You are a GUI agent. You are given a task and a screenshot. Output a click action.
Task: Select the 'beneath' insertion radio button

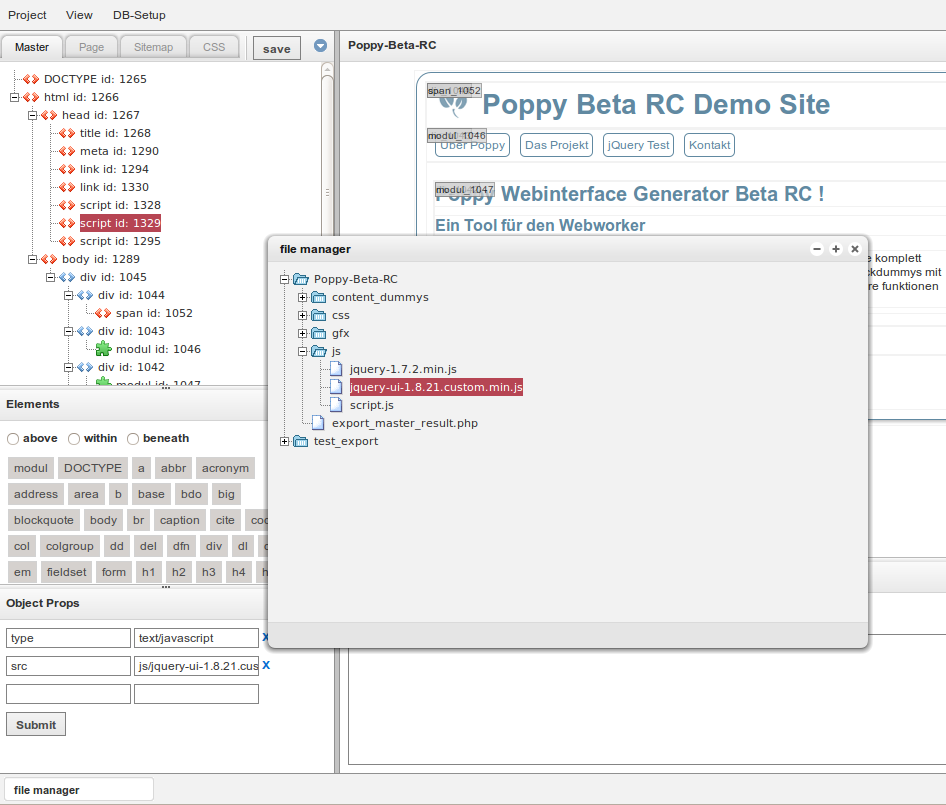[x=131, y=438]
